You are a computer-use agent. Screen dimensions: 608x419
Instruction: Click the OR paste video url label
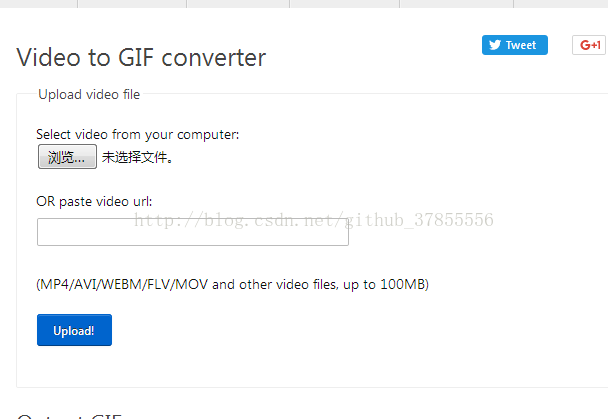click(94, 202)
